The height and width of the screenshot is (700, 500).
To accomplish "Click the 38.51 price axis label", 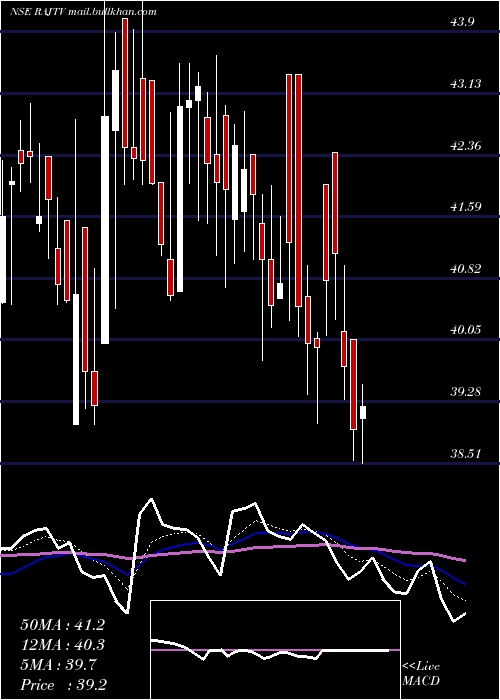I will click(x=466, y=454).
